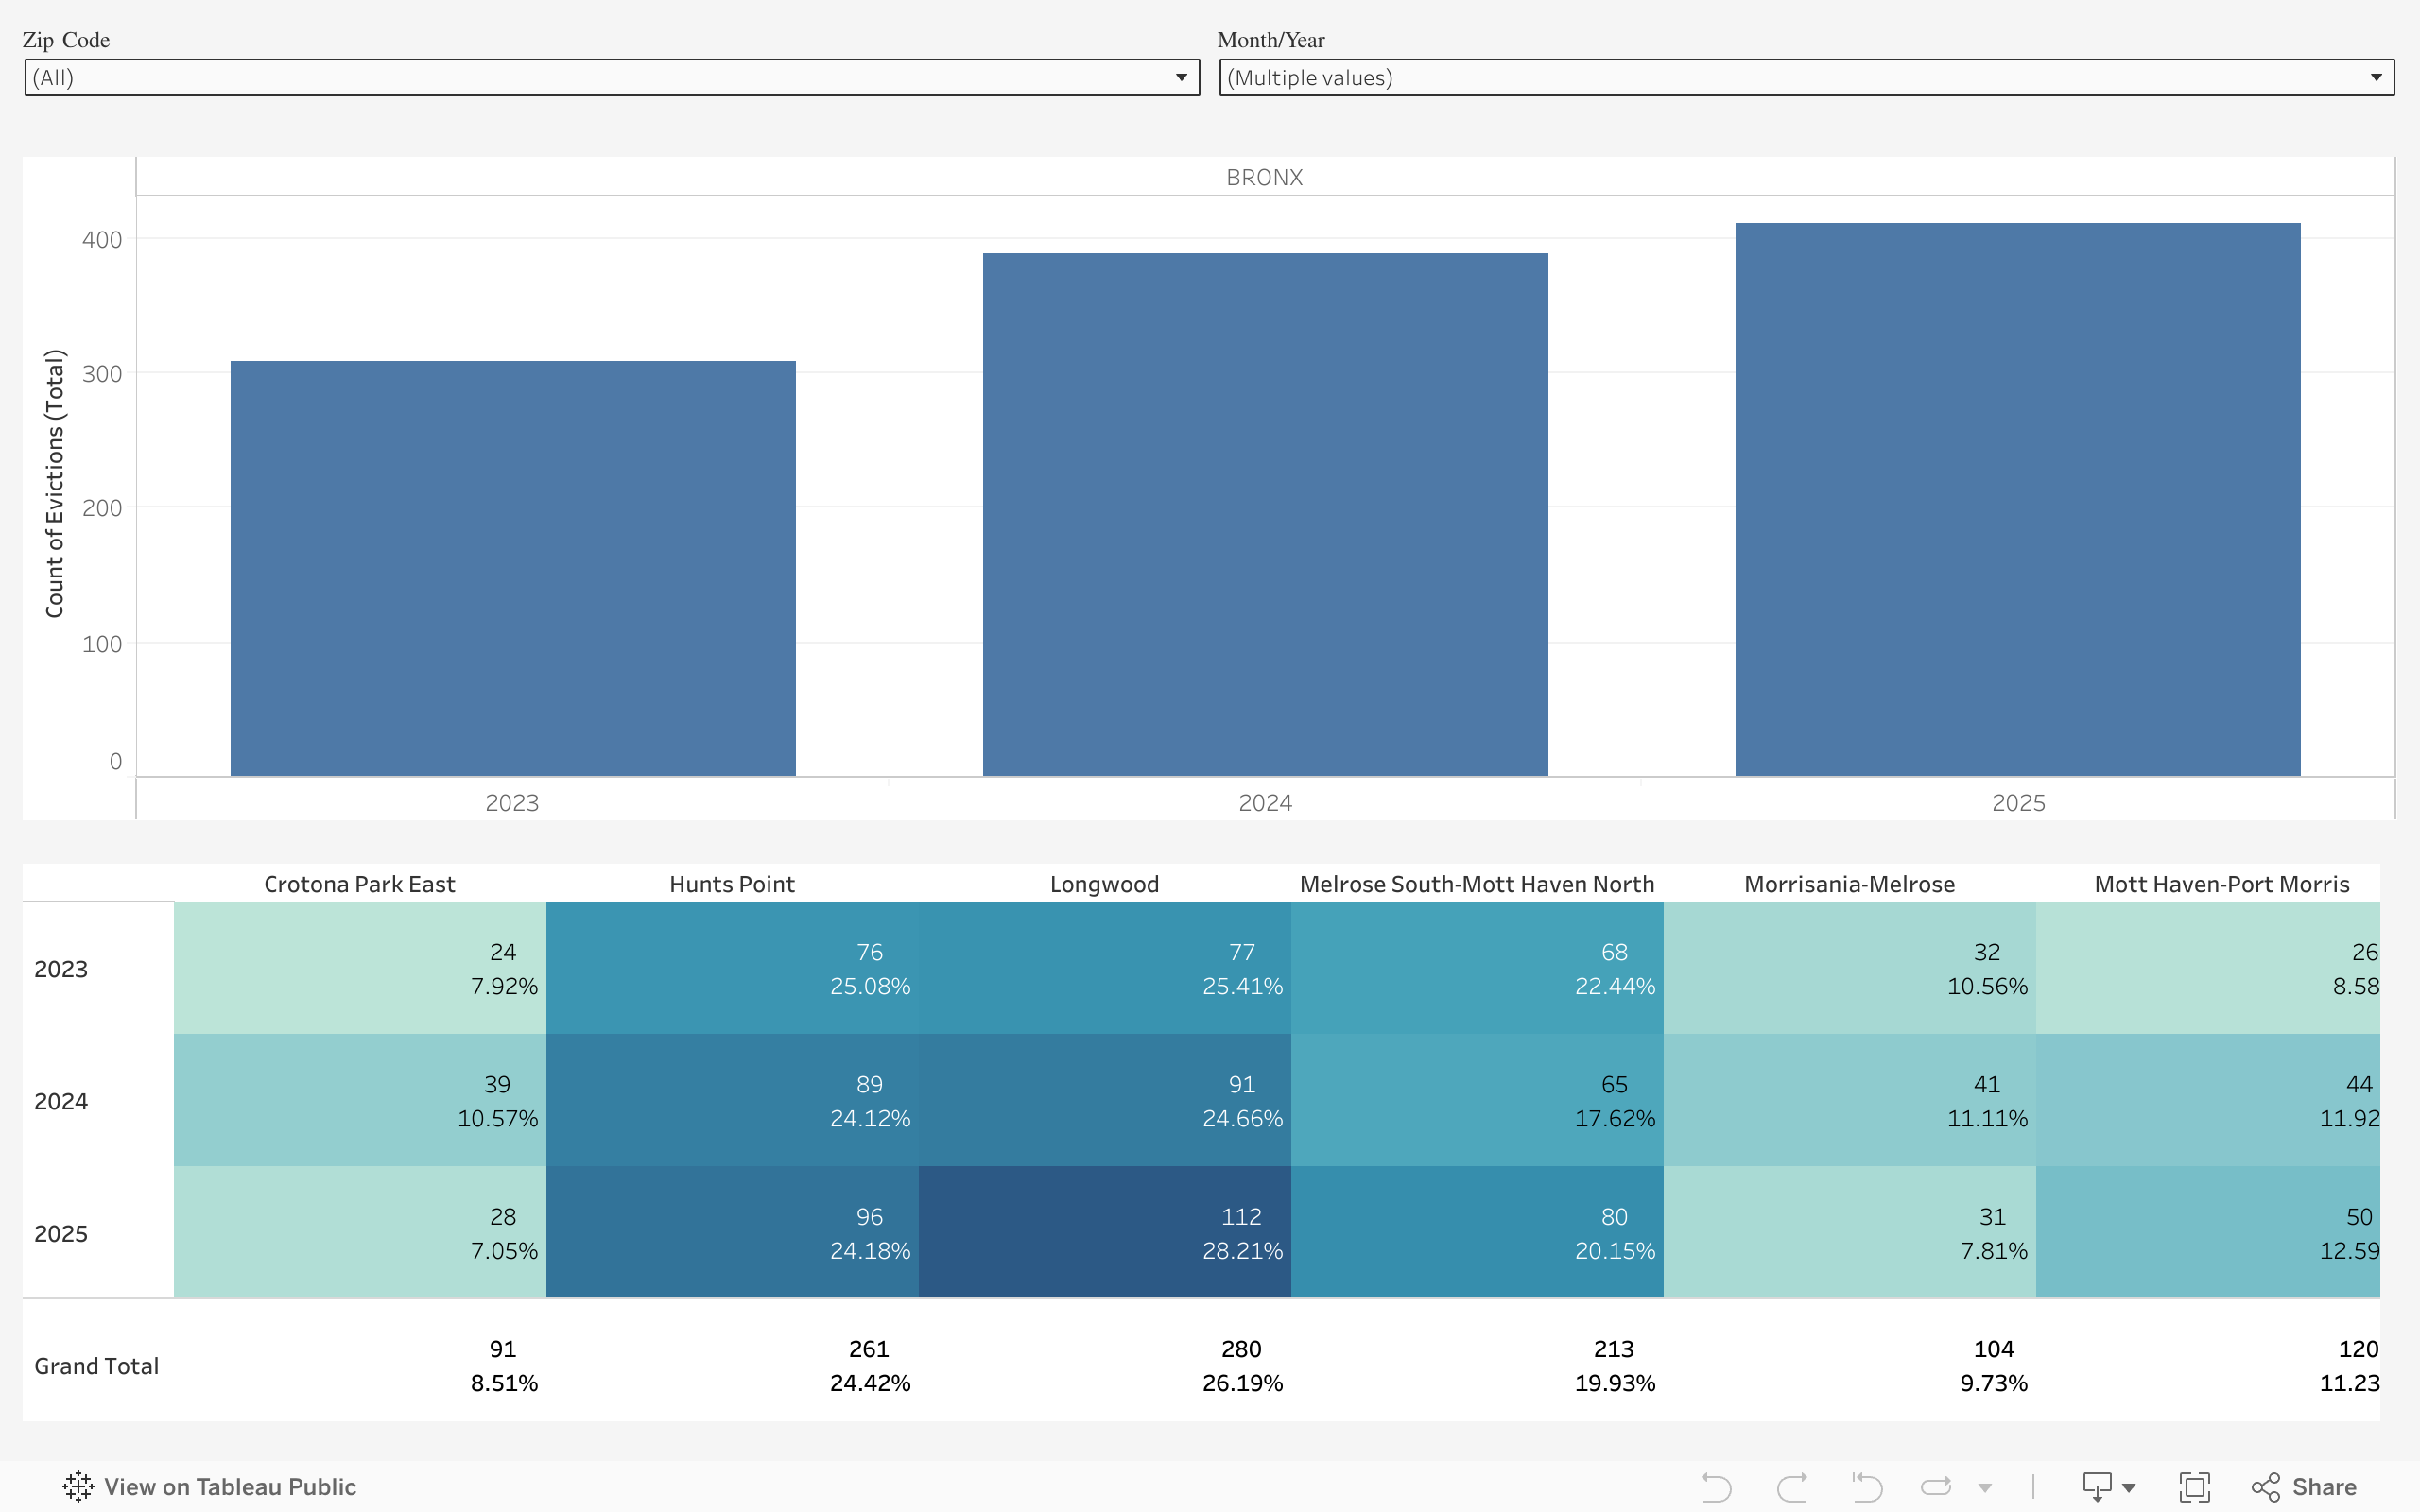
Task: Open the Month/Year filter dropdown arrow
Action: (2376, 78)
